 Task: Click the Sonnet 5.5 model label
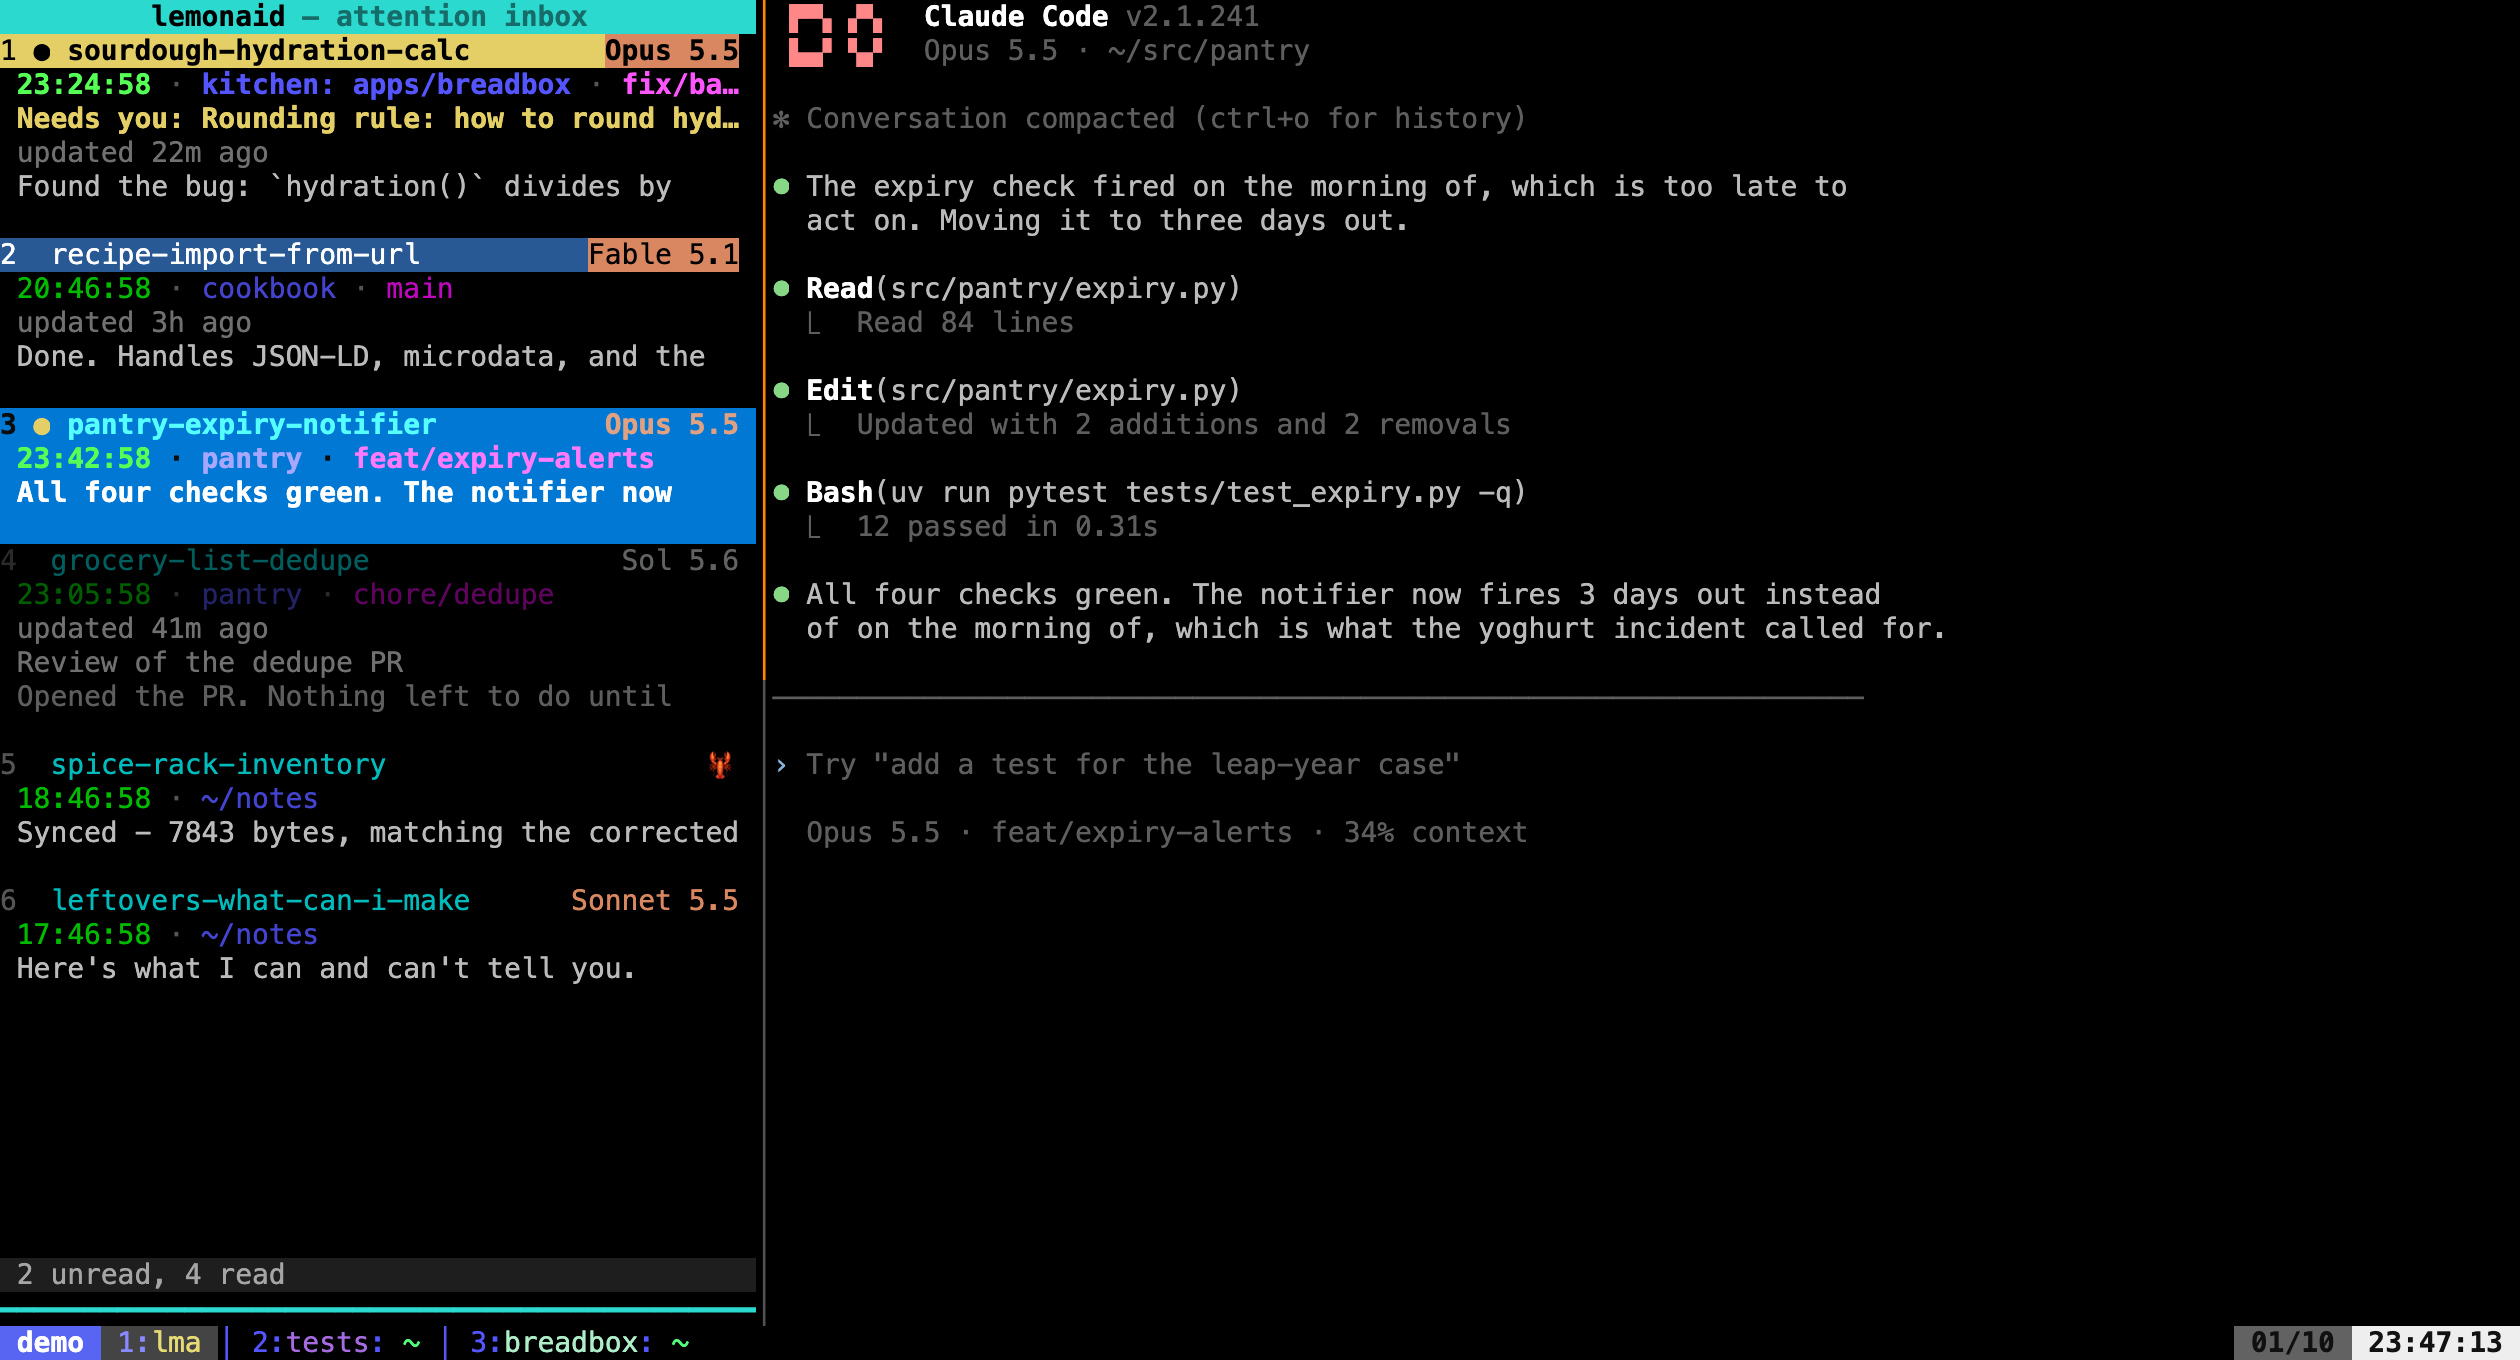[655, 901]
